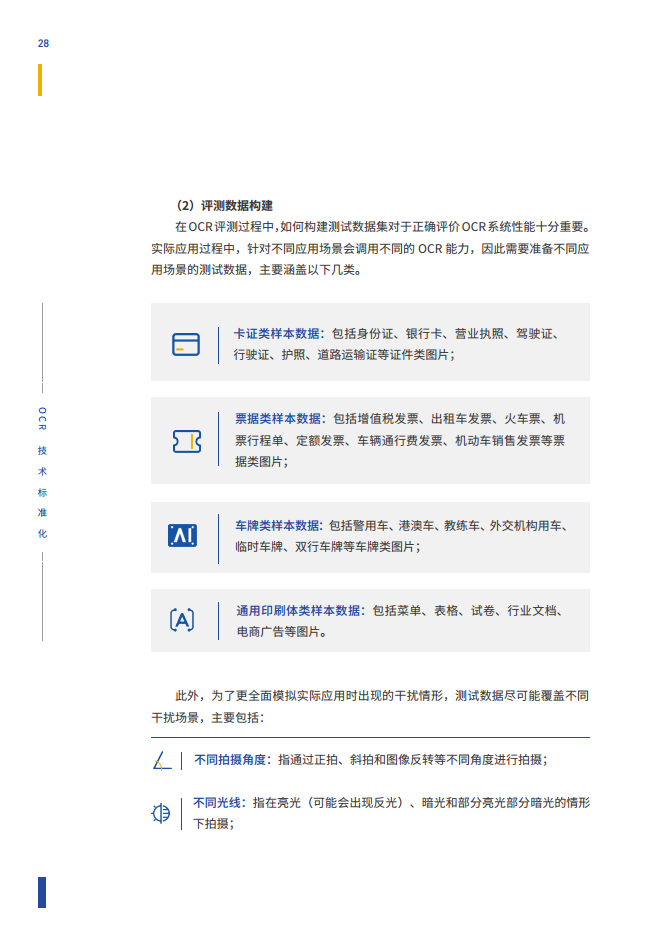Click the label "通用印刷体类样本数据"
The height and width of the screenshot is (944, 665).
(300, 610)
